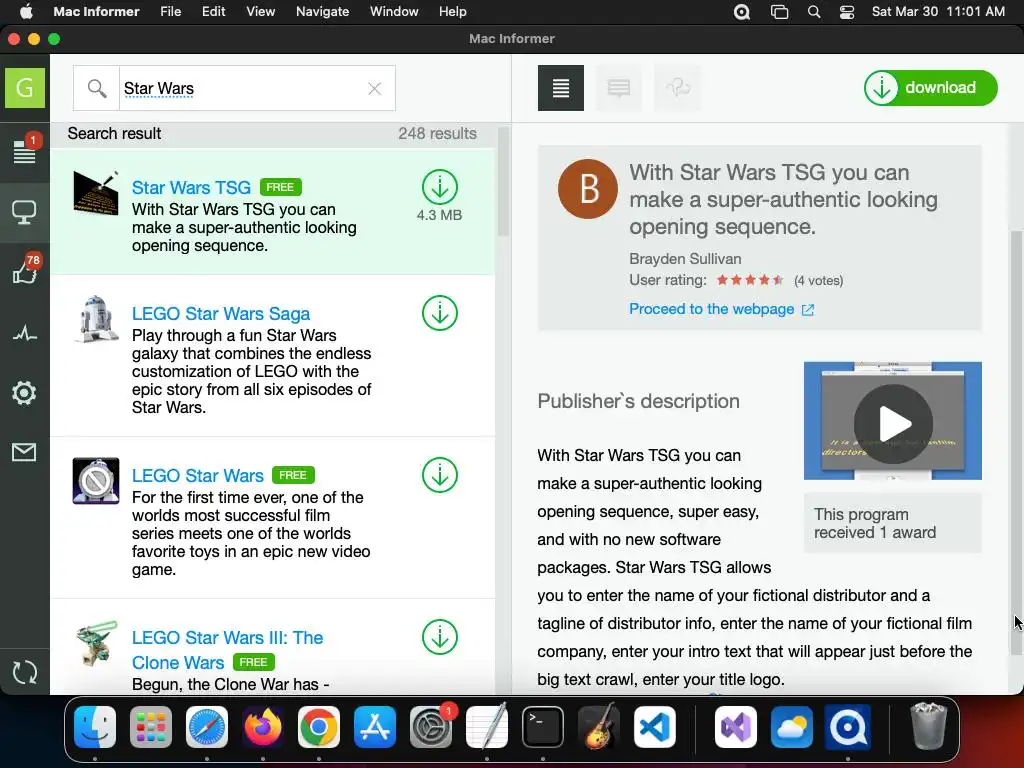
Task: Open the mail envelope sidebar icon
Action: [24, 452]
